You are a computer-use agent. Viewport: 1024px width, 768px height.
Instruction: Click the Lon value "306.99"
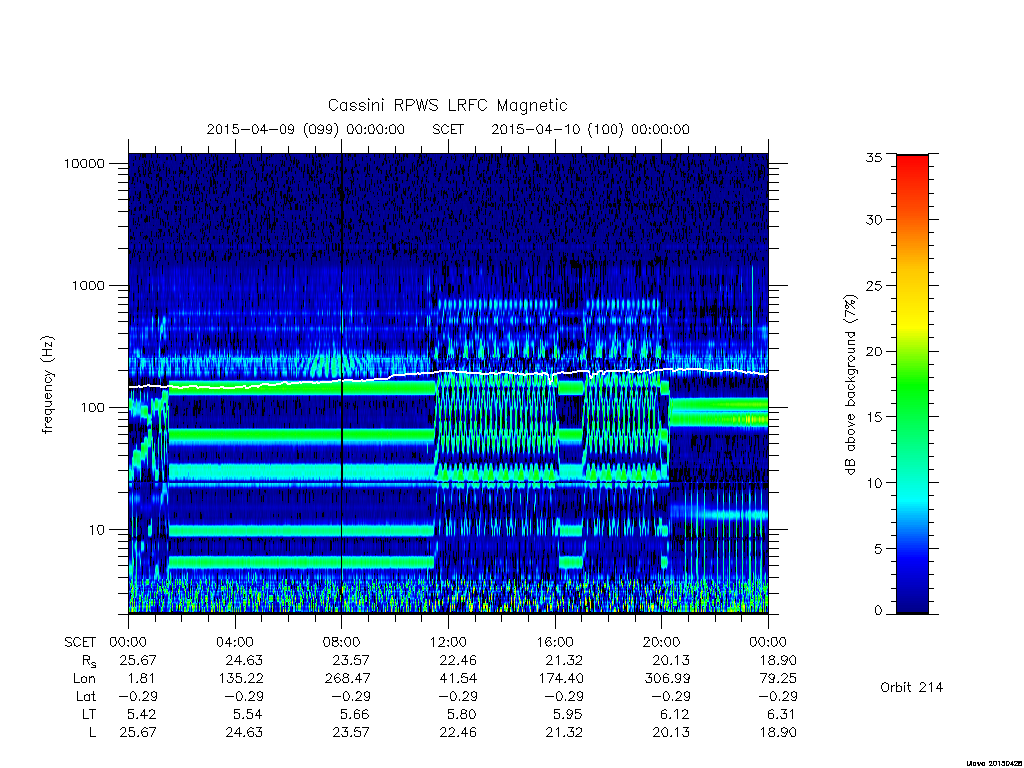click(667, 679)
